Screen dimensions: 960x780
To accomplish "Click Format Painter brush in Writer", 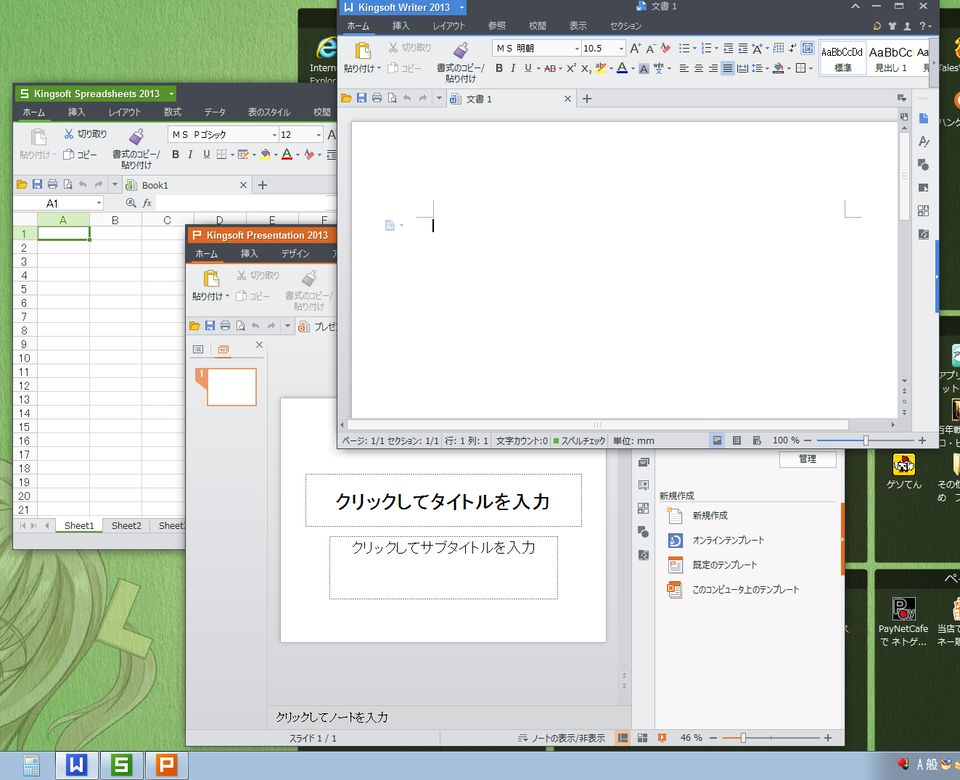I will tap(460, 50).
